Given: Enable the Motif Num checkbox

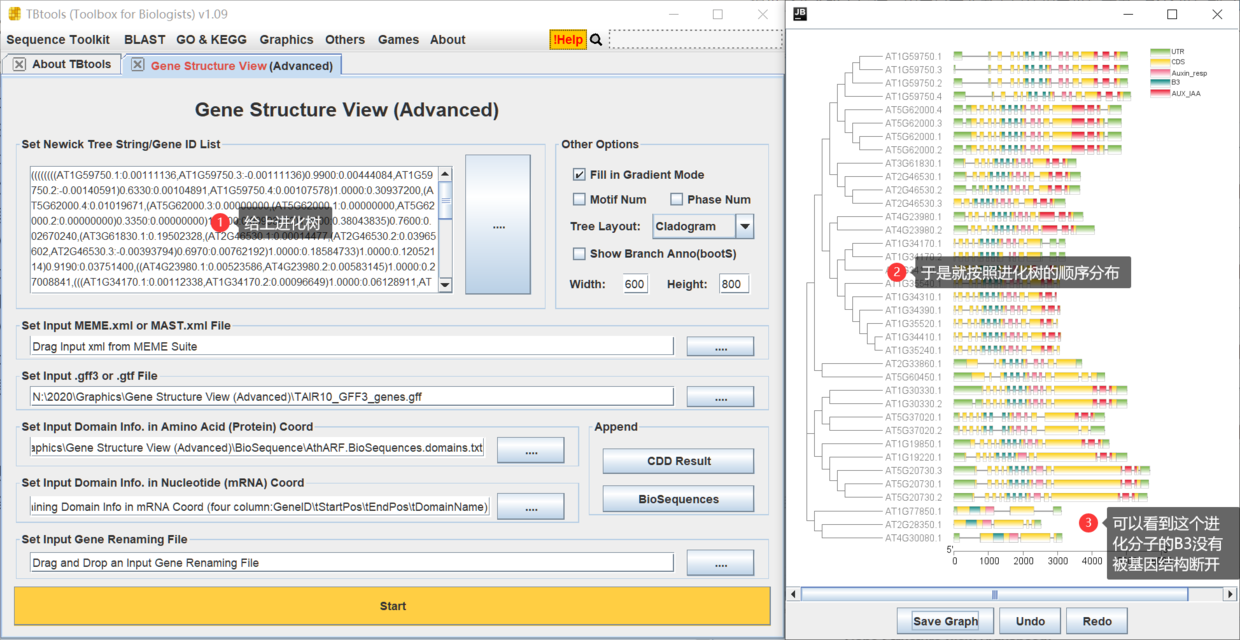Looking at the screenshot, I should point(579,200).
